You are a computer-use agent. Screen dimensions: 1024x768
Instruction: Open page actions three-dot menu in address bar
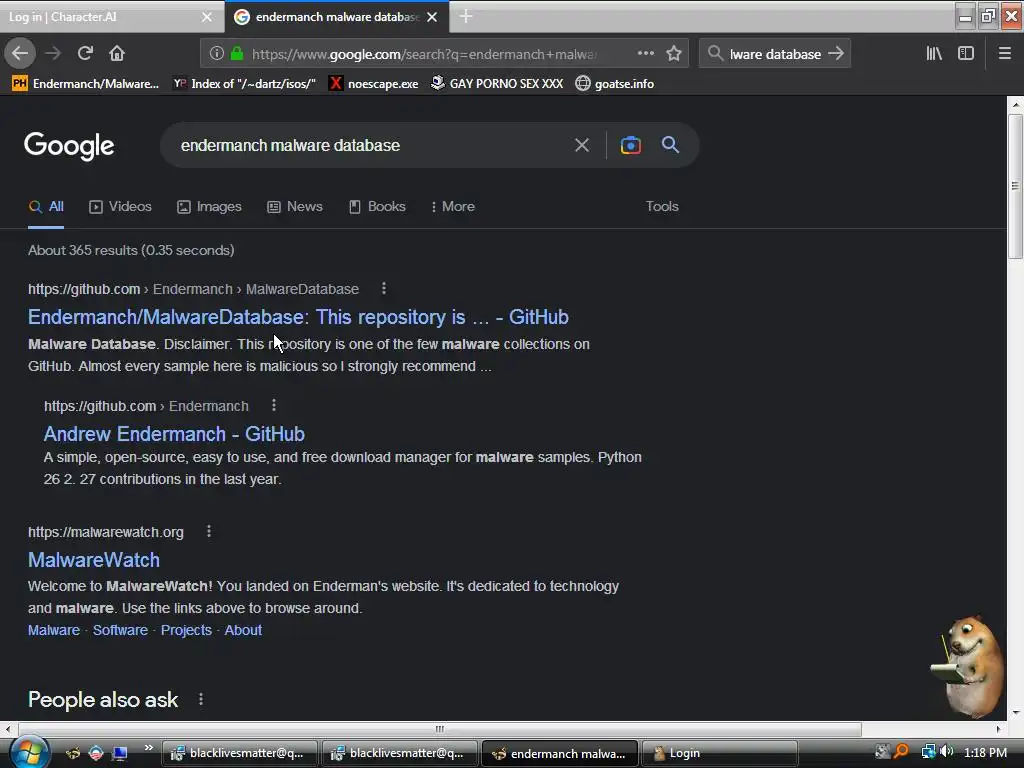645,54
